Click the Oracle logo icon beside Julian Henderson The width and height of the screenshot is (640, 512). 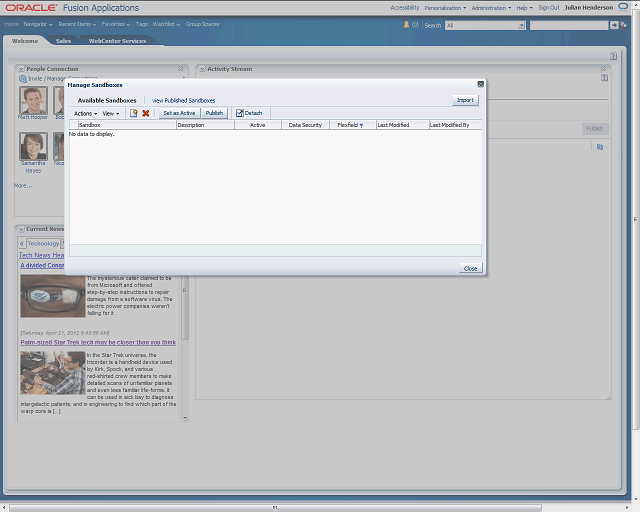(623, 7)
